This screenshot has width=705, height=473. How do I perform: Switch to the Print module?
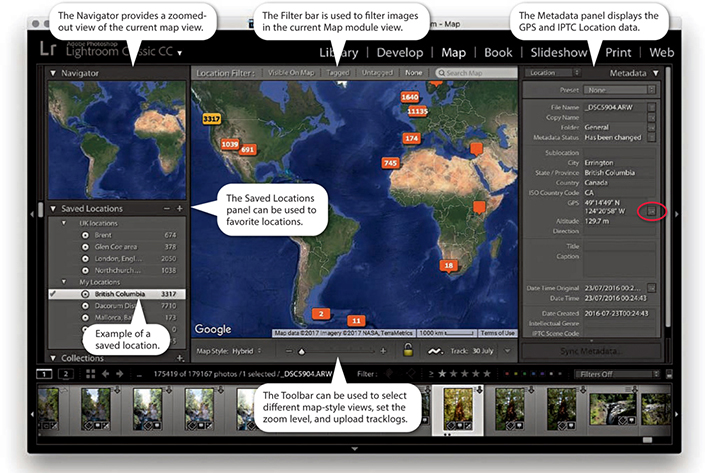pos(618,53)
